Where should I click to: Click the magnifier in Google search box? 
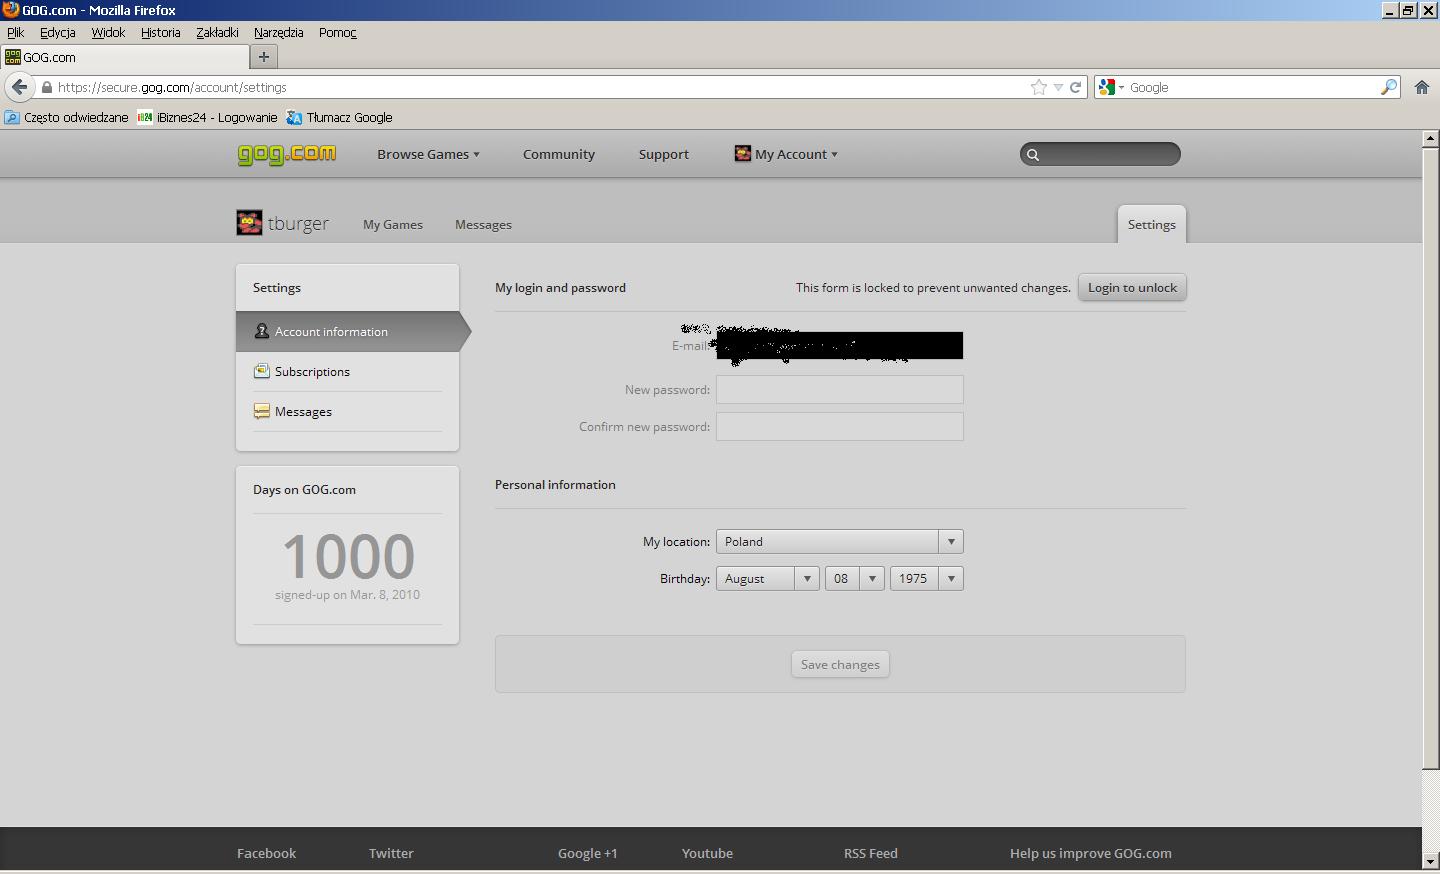coord(1388,87)
